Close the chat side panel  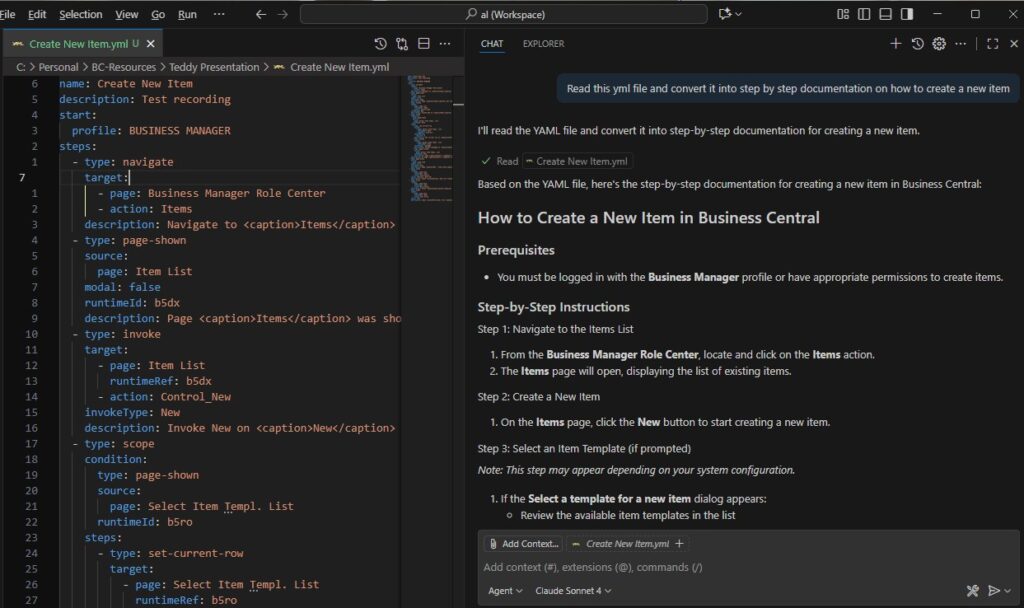[1014, 43]
